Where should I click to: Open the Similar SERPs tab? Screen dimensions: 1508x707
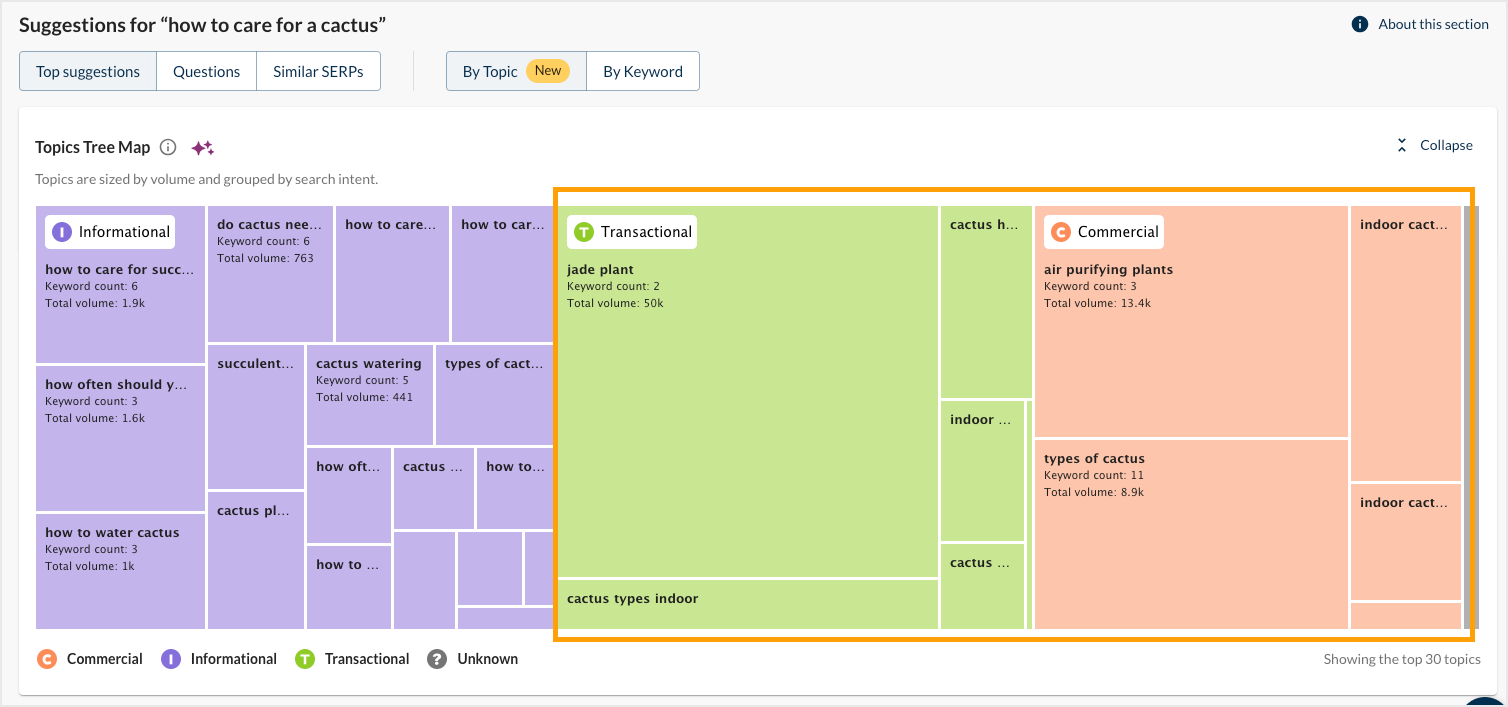coord(318,71)
